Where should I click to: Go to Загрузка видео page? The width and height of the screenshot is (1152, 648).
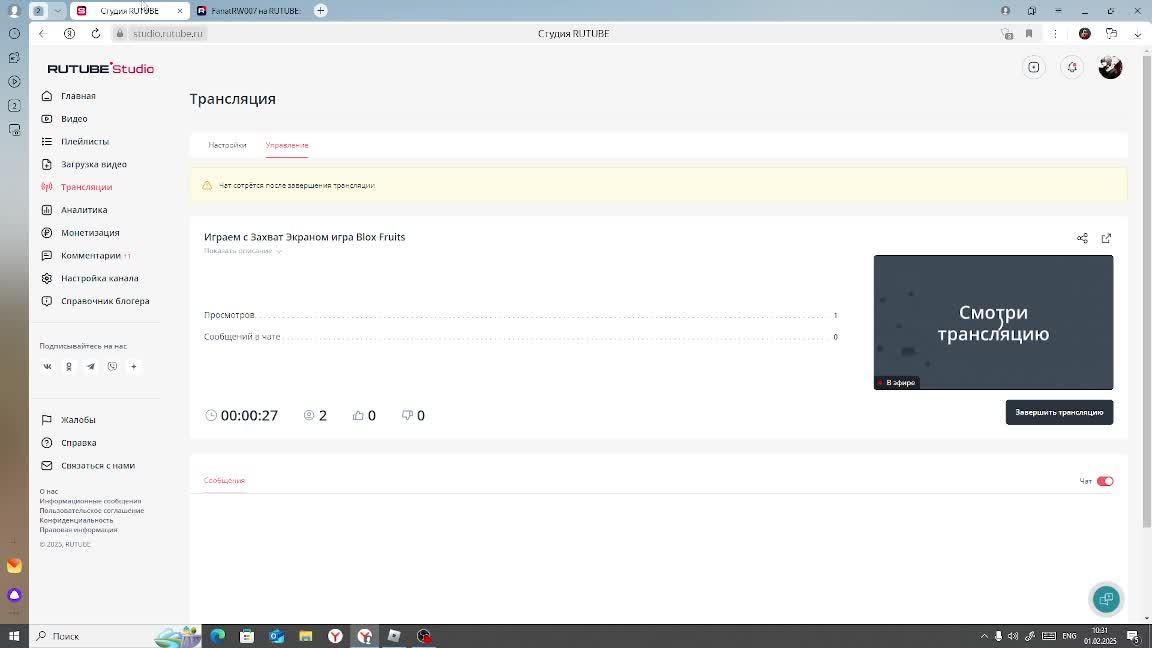tap(93, 165)
